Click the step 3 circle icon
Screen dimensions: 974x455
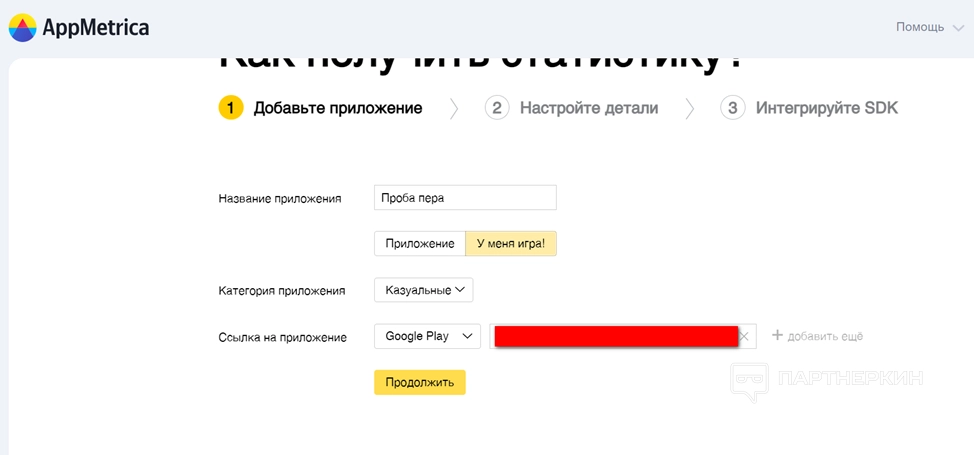pyautogui.click(x=733, y=108)
